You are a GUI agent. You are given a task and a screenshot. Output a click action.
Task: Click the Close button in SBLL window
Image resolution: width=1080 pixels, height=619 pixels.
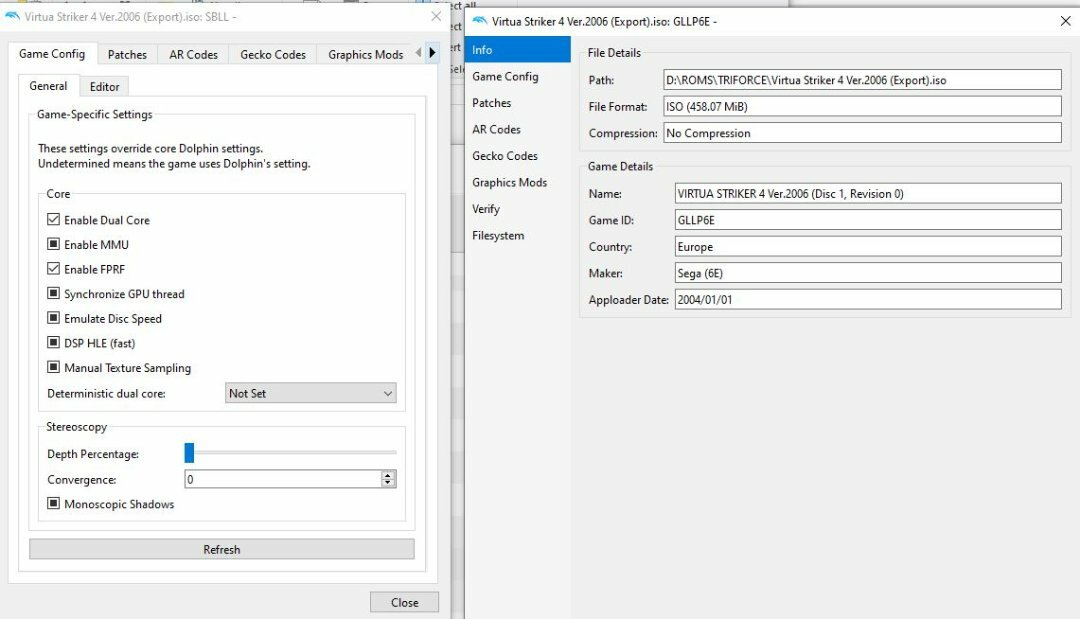(x=404, y=602)
